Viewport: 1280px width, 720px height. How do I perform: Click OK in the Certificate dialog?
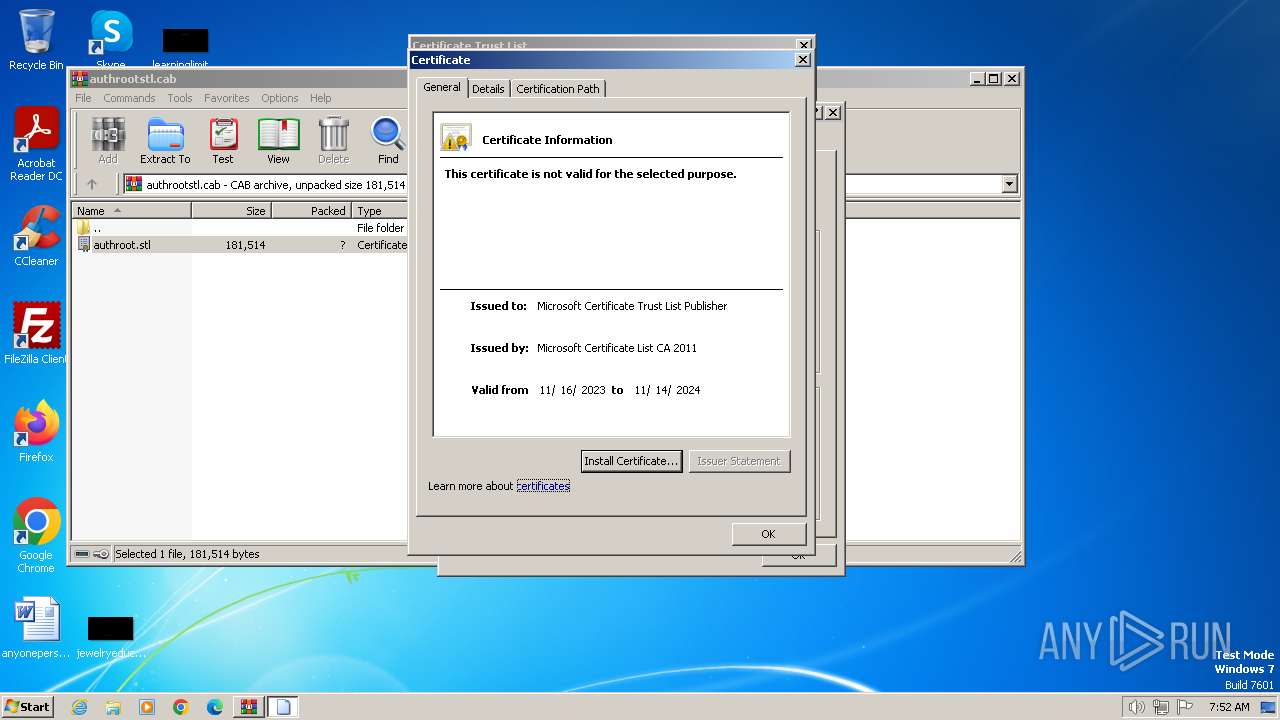[768, 534]
